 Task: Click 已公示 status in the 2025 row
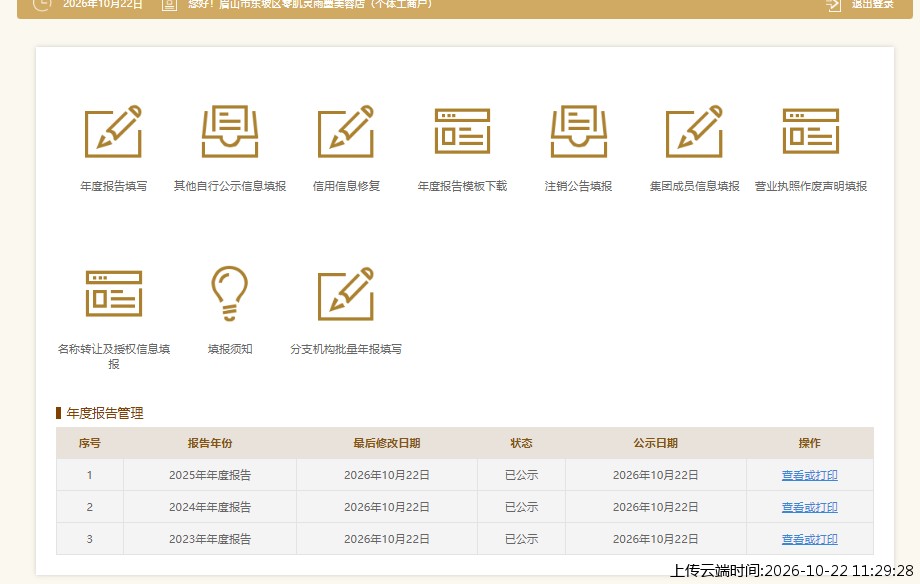[x=522, y=475]
